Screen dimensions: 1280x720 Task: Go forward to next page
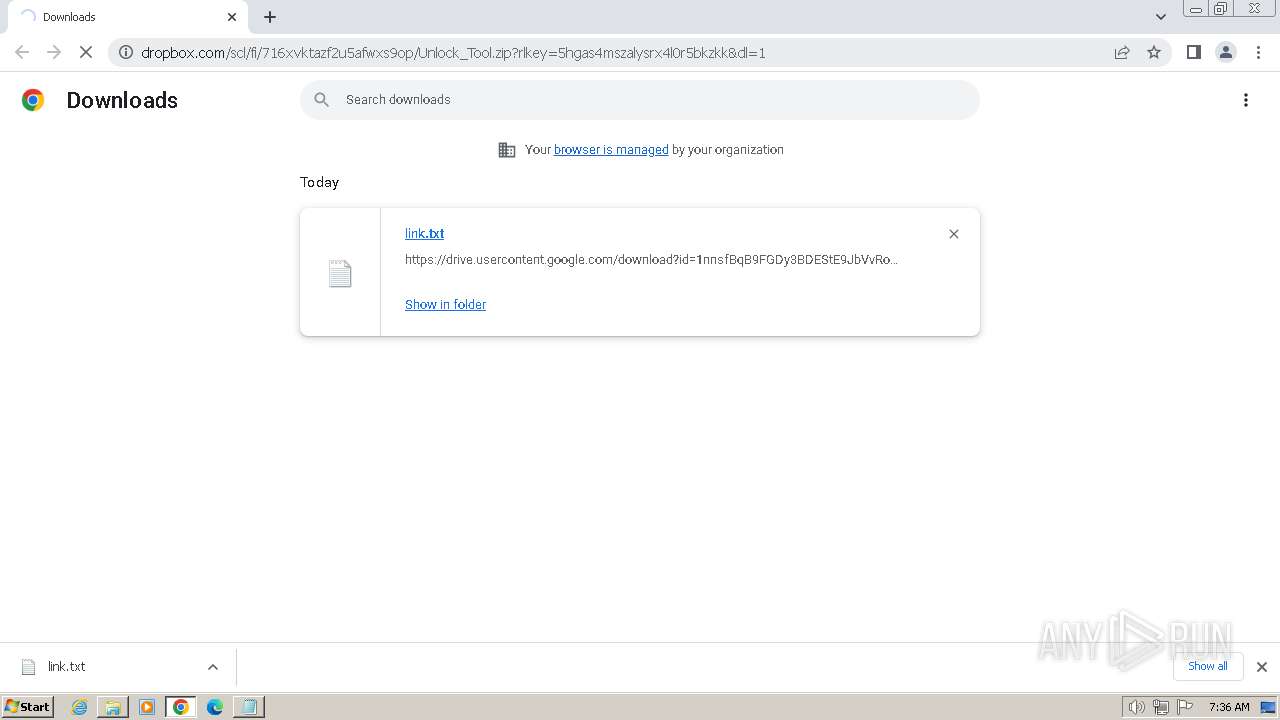[x=54, y=52]
